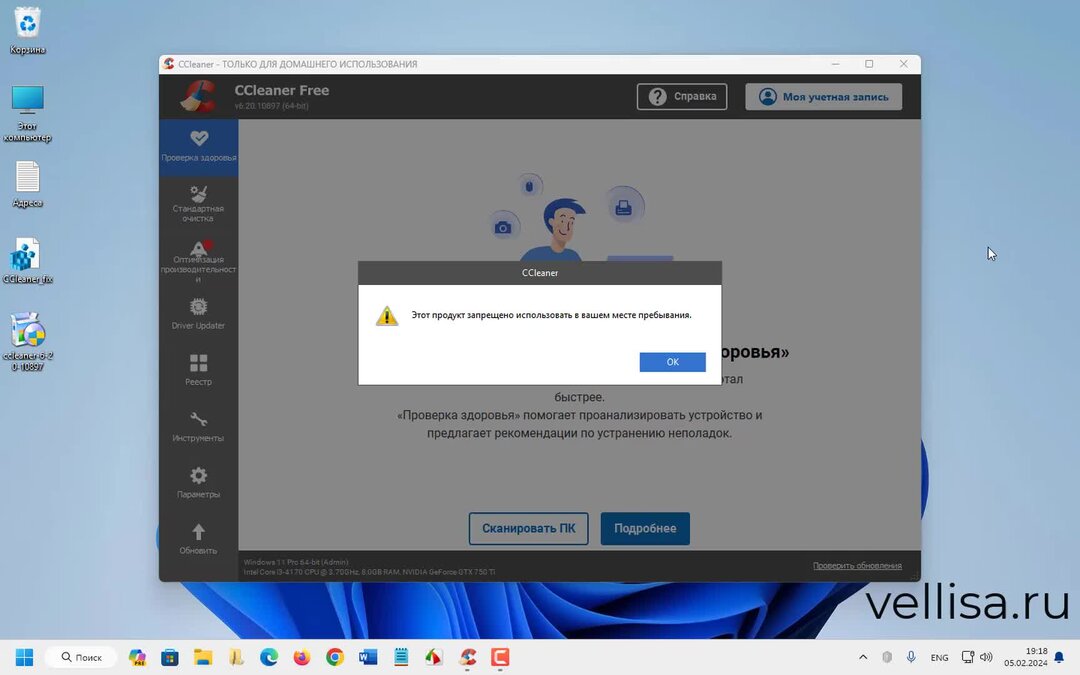The width and height of the screenshot is (1080, 675).
Task: Open the Реестр section
Action: tap(198, 370)
